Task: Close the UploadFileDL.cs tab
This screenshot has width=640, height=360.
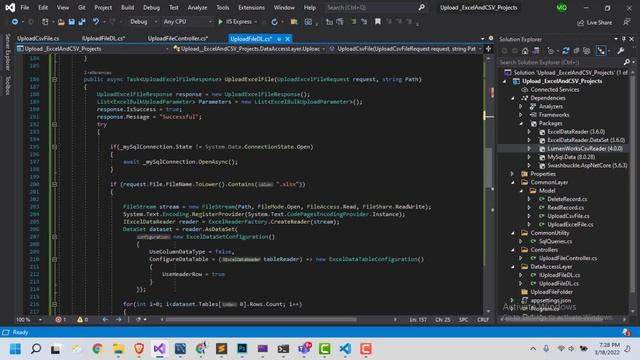Action: (x=288, y=39)
